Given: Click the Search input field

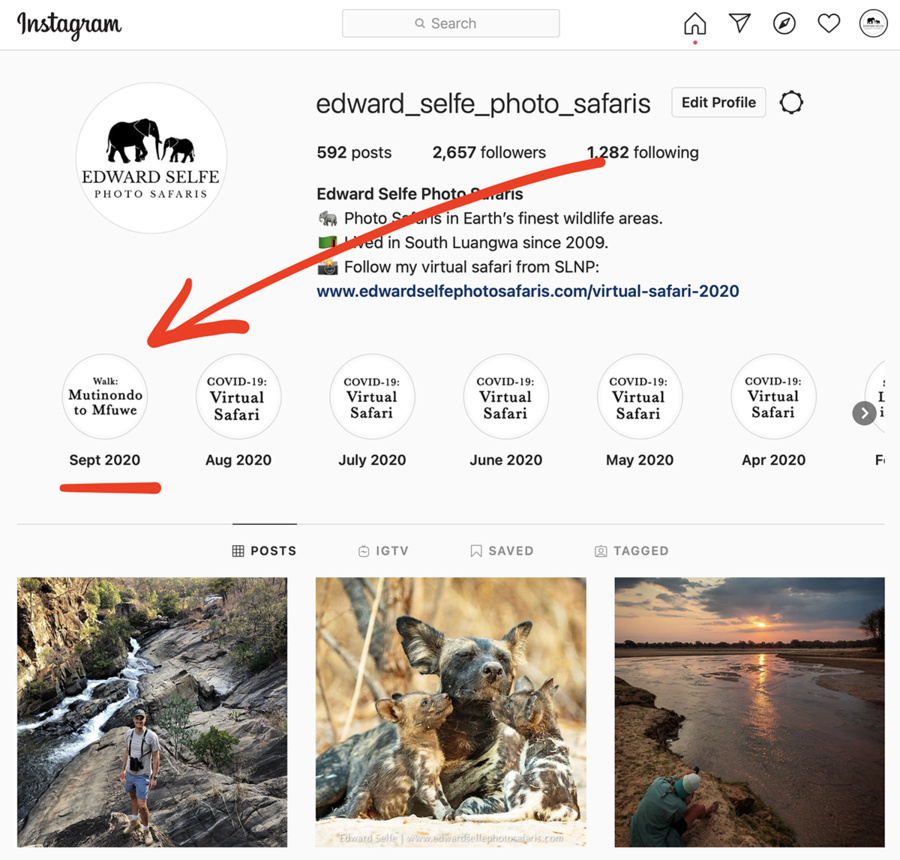Looking at the screenshot, I should click(x=451, y=24).
